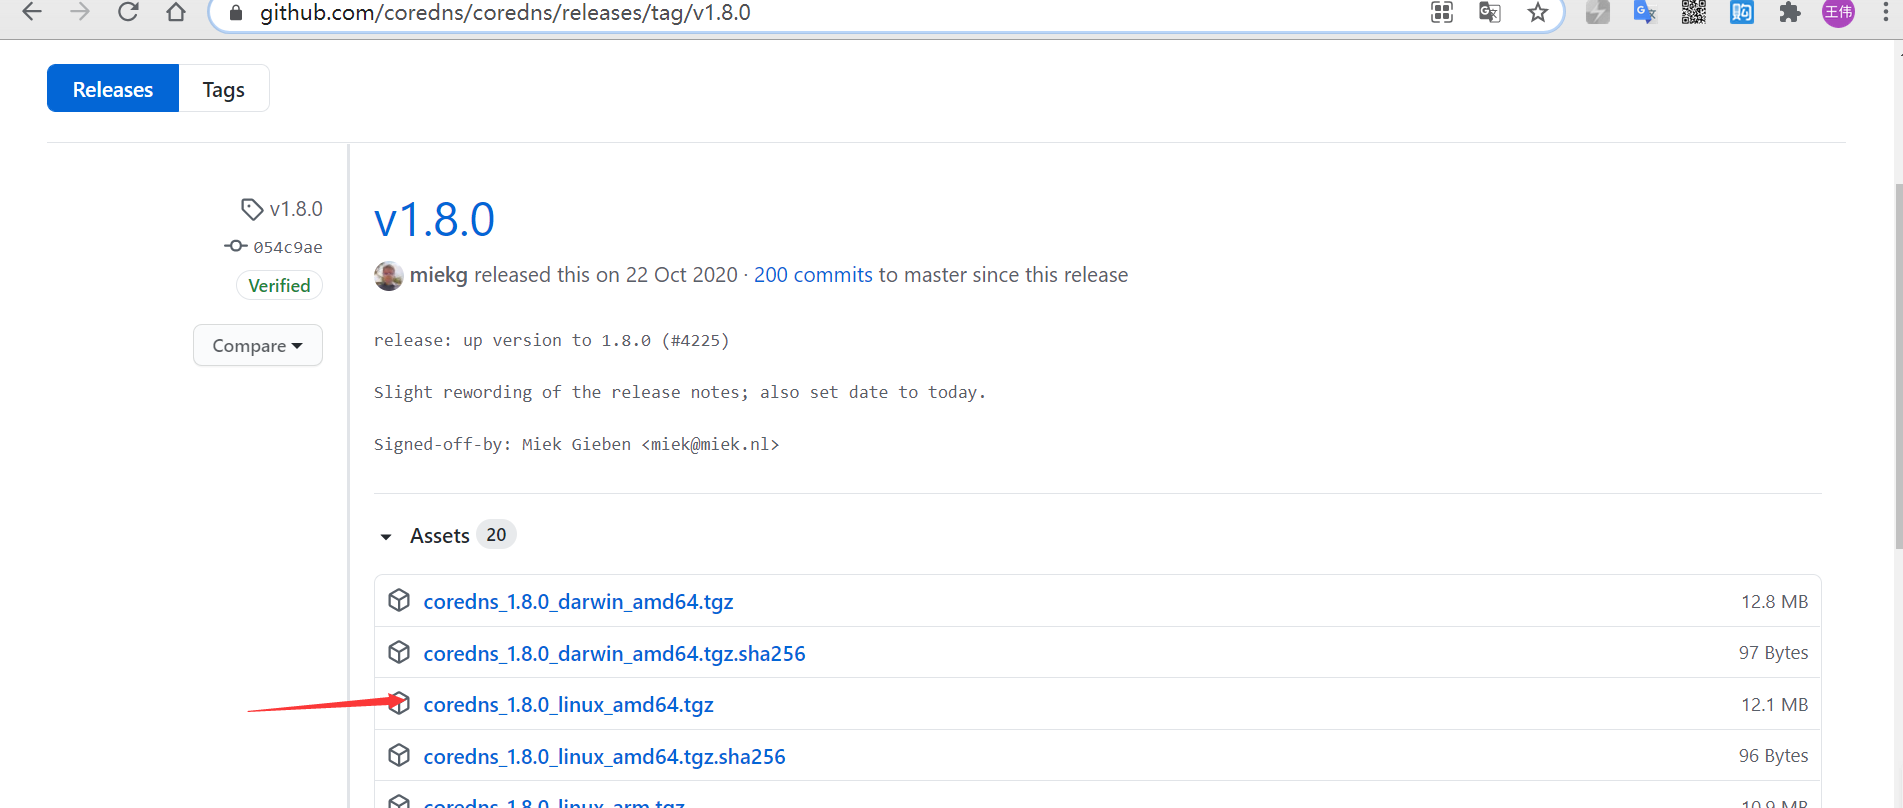Image resolution: width=1903 pixels, height=808 pixels.
Task: Click the 12.8 MB file size
Action: pyautogui.click(x=1774, y=601)
